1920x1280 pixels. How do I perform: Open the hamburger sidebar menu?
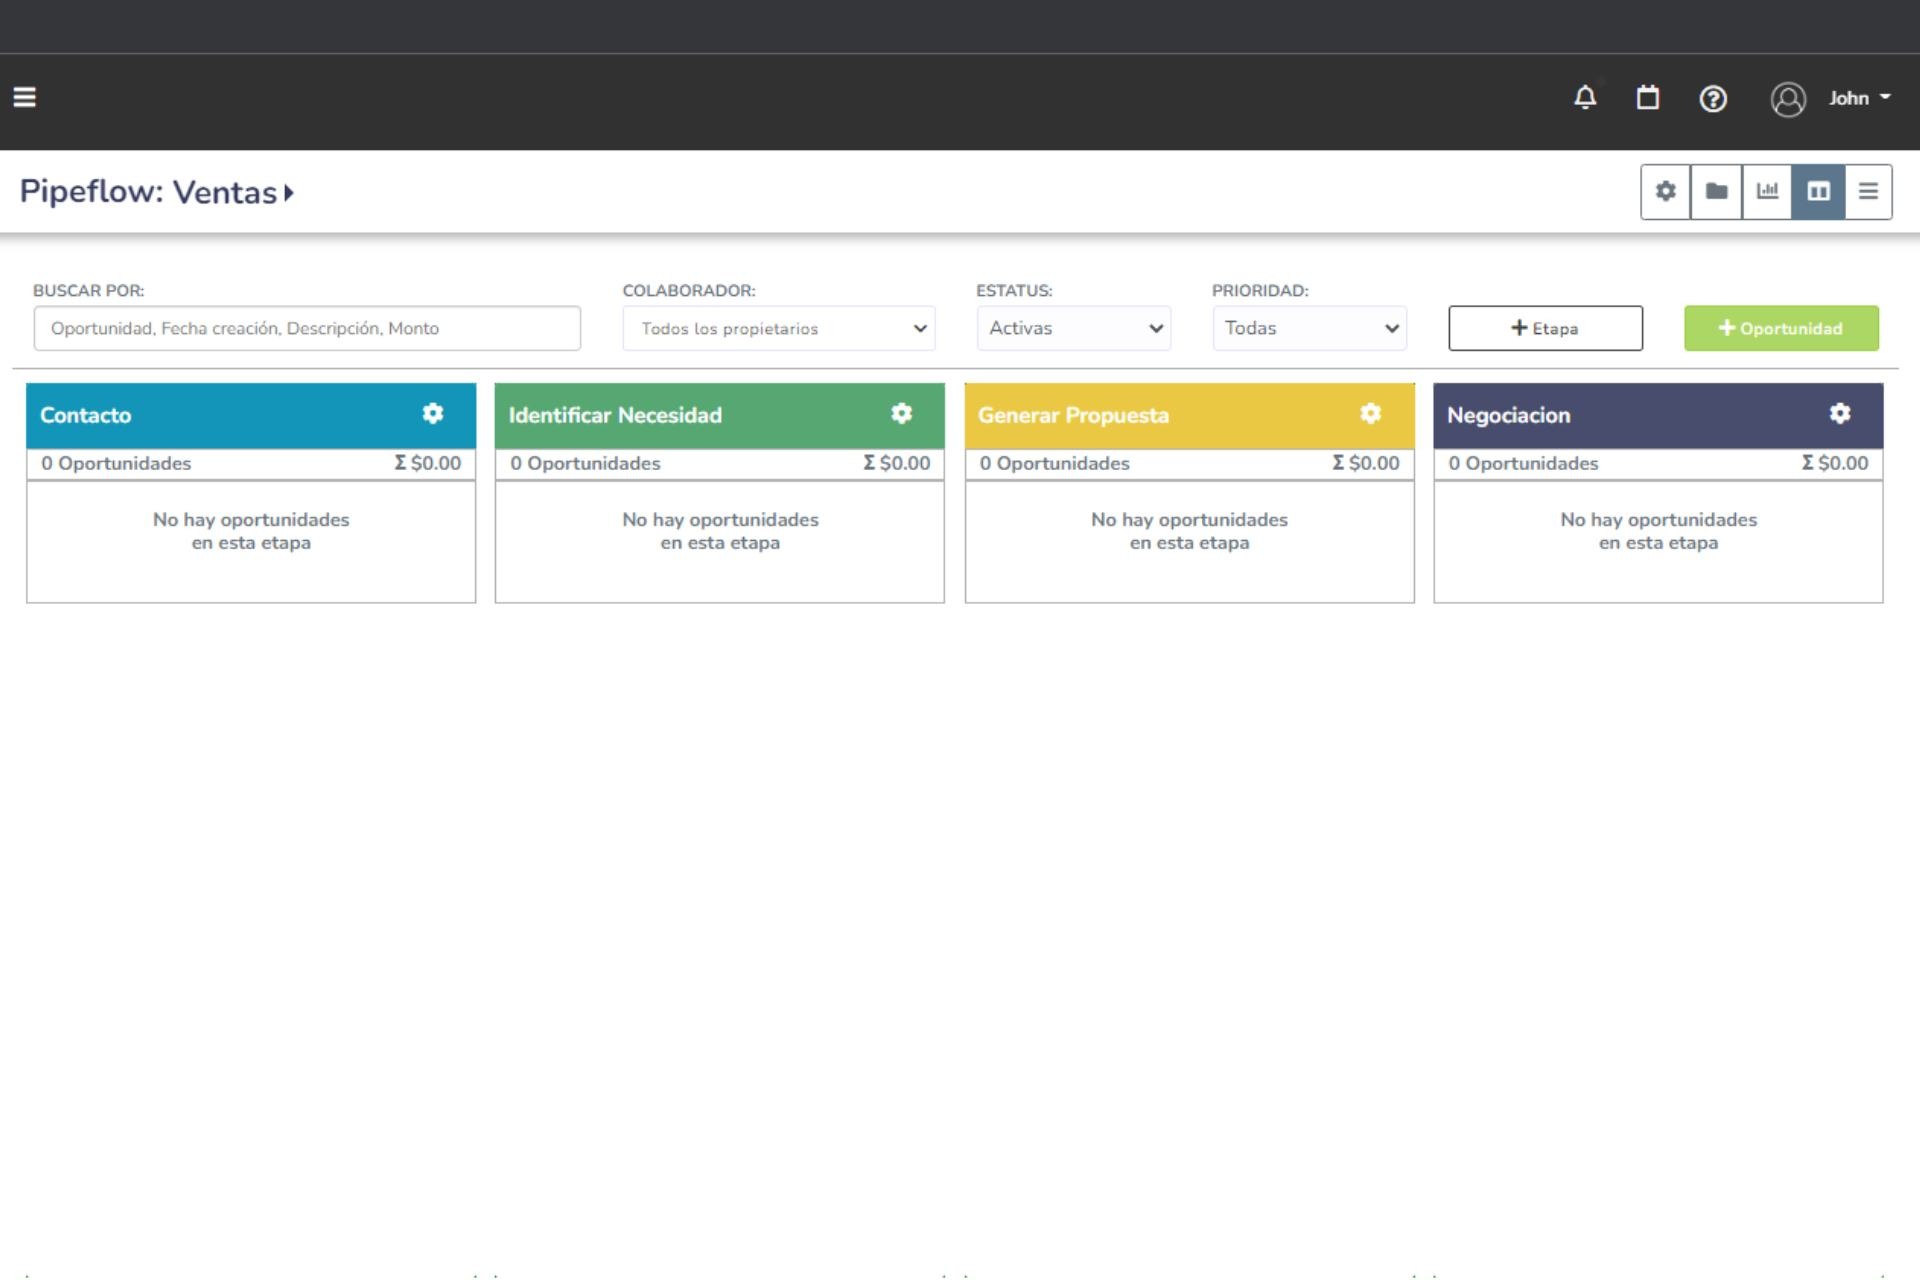[25, 97]
